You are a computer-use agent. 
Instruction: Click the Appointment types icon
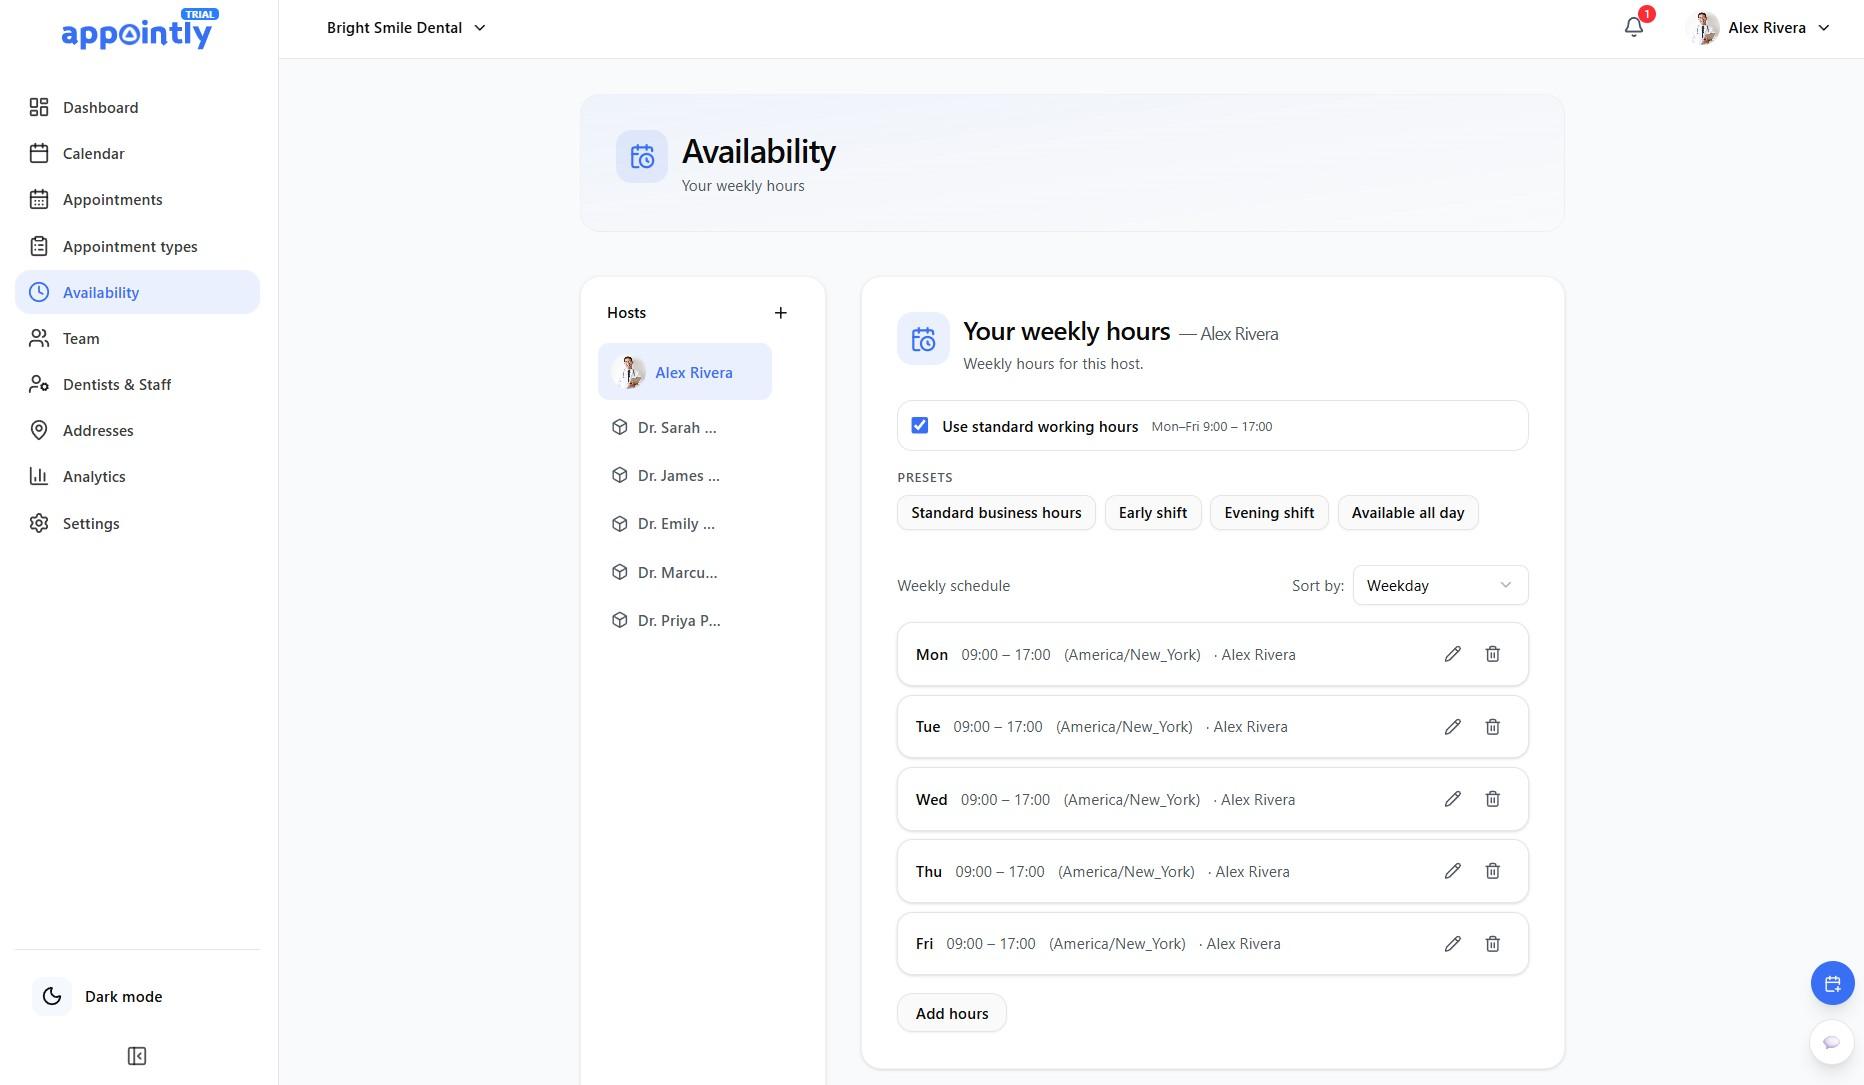39,246
